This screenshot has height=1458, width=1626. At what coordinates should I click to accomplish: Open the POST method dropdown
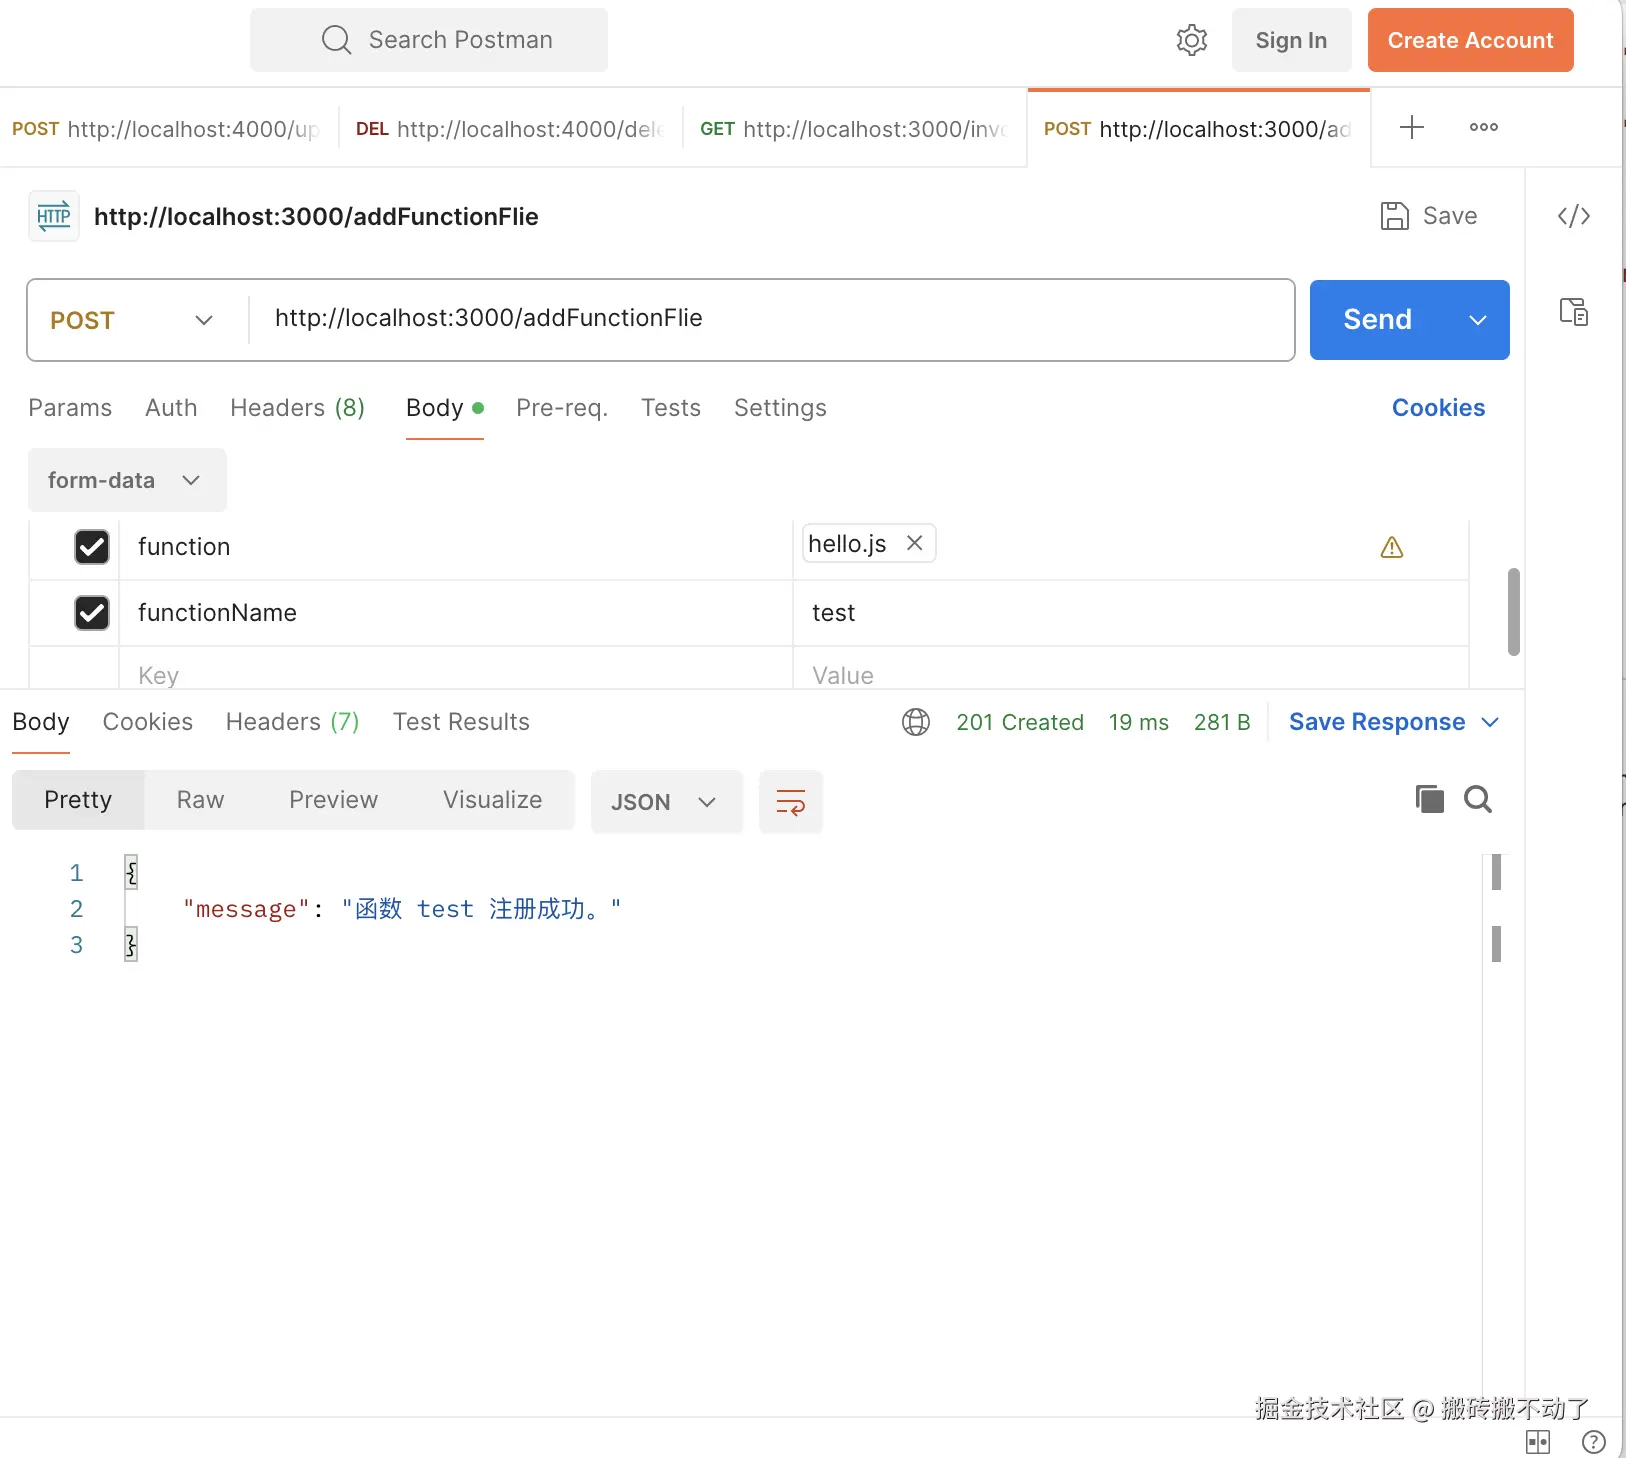[x=132, y=320]
